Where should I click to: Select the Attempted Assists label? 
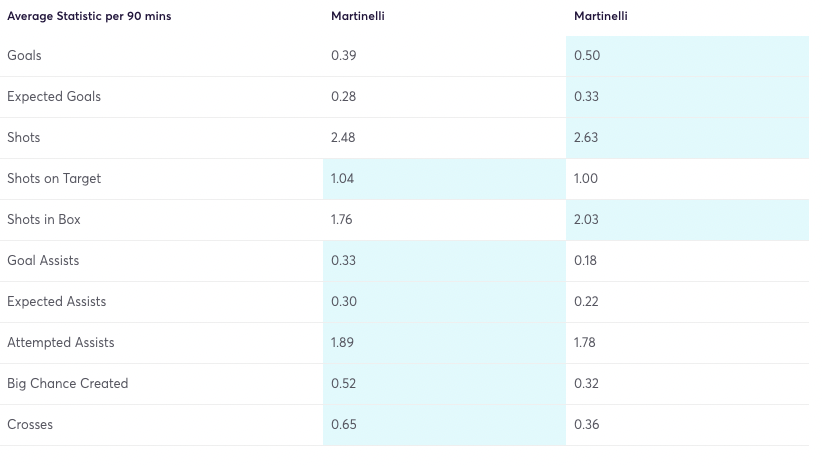click(61, 343)
